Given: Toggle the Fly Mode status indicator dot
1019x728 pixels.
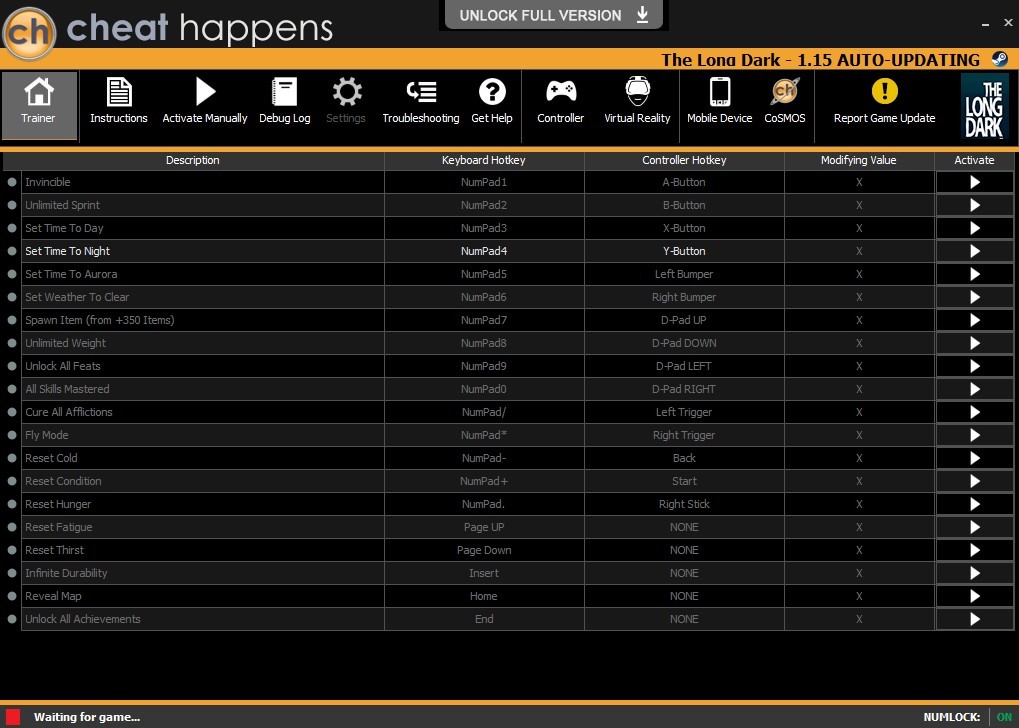Looking at the screenshot, I should tap(12, 435).
